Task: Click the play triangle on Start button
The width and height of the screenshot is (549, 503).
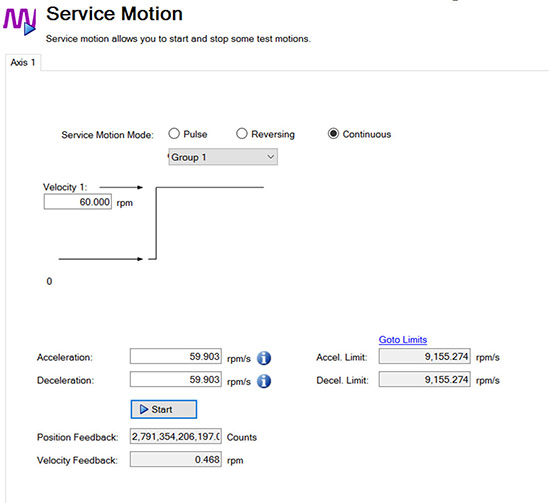Action: 144,409
